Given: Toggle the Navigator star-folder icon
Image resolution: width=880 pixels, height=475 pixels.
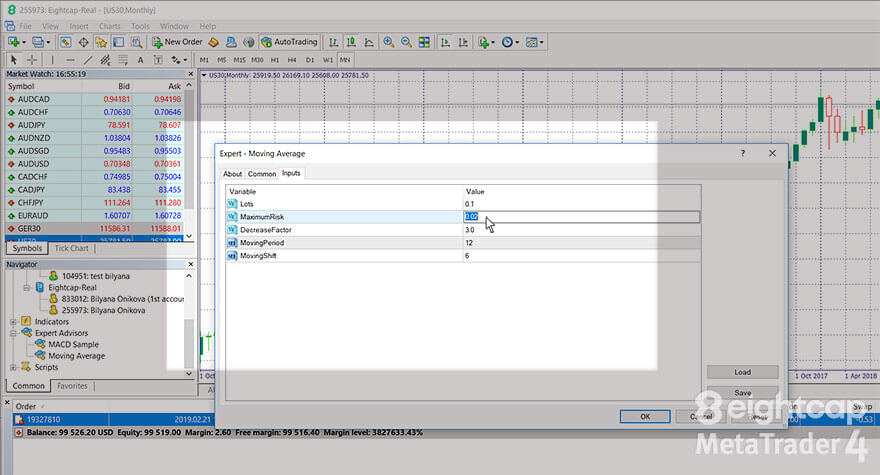Looking at the screenshot, I should pos(101,42).
